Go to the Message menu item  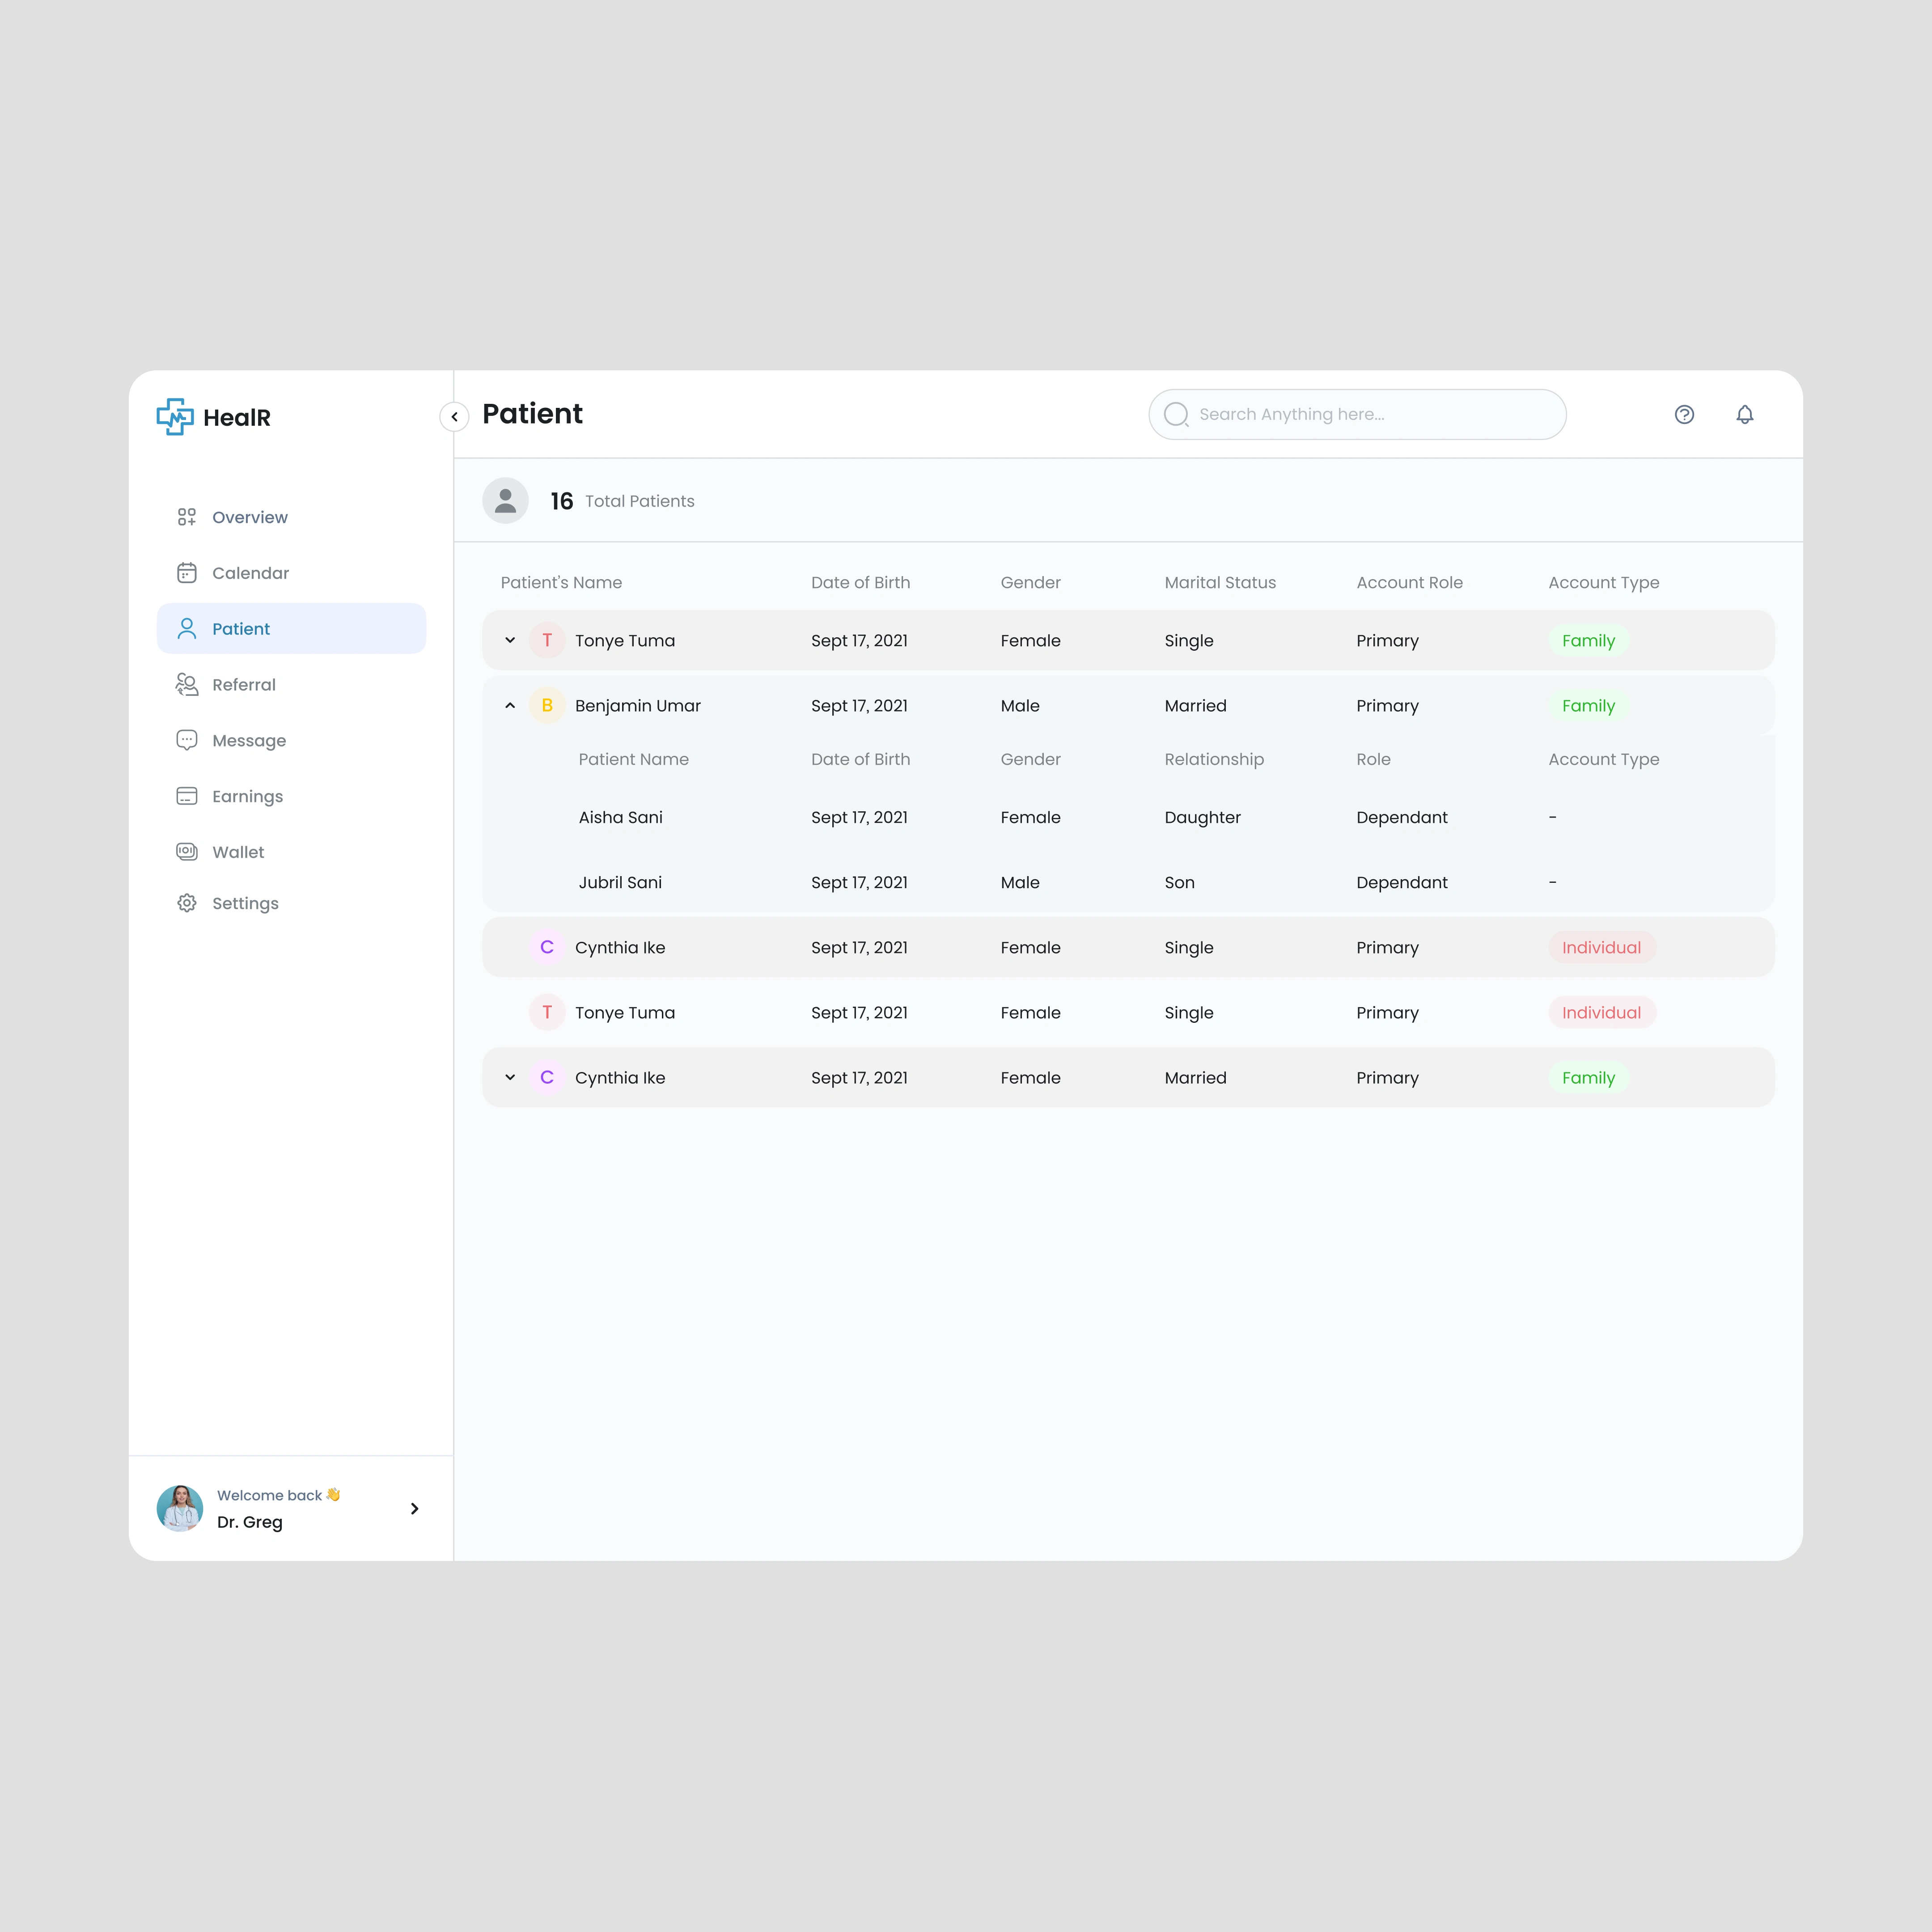point(249,741)
